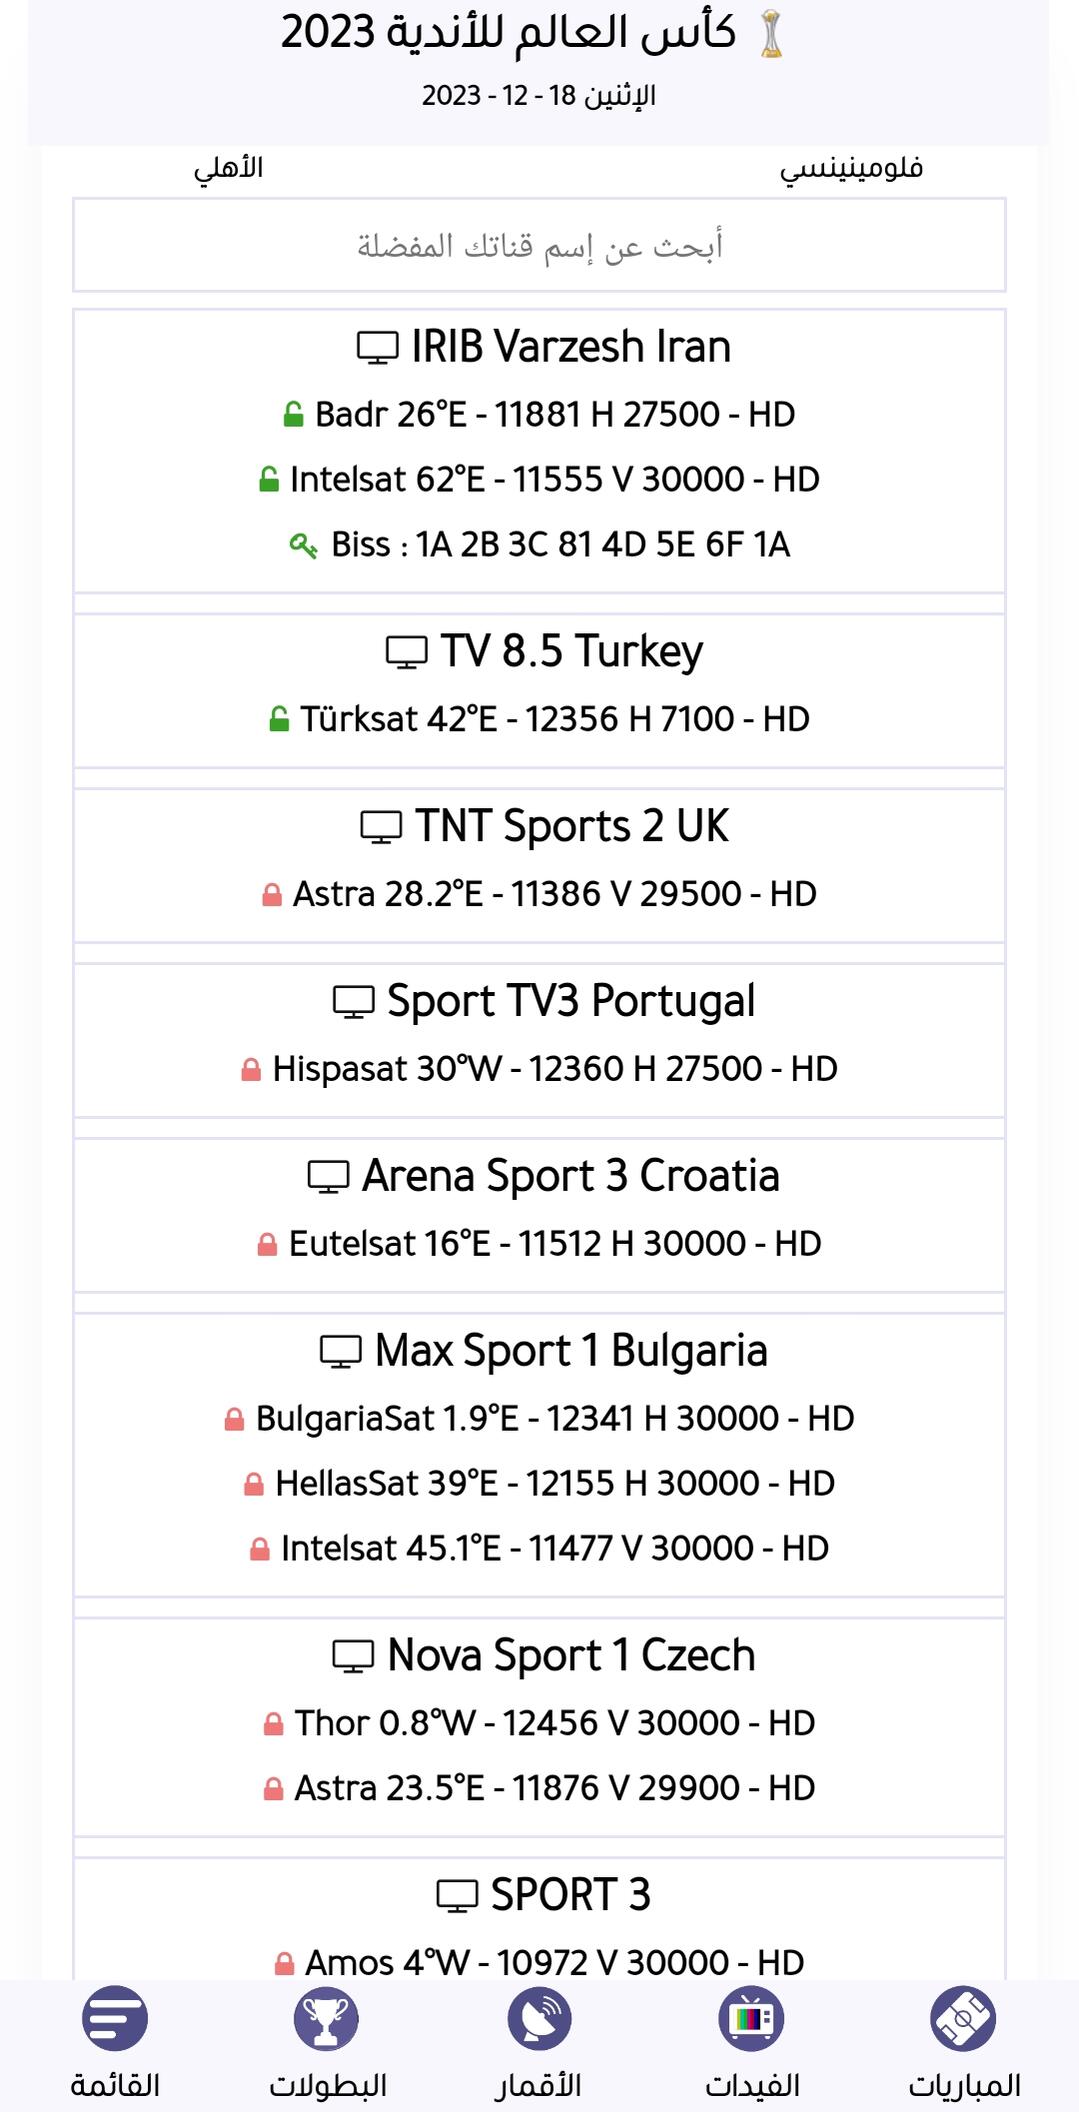Select the TNT Sports 2 UK channel
The width and height of the screenshot is (1079, 2112).
(571, 827)
